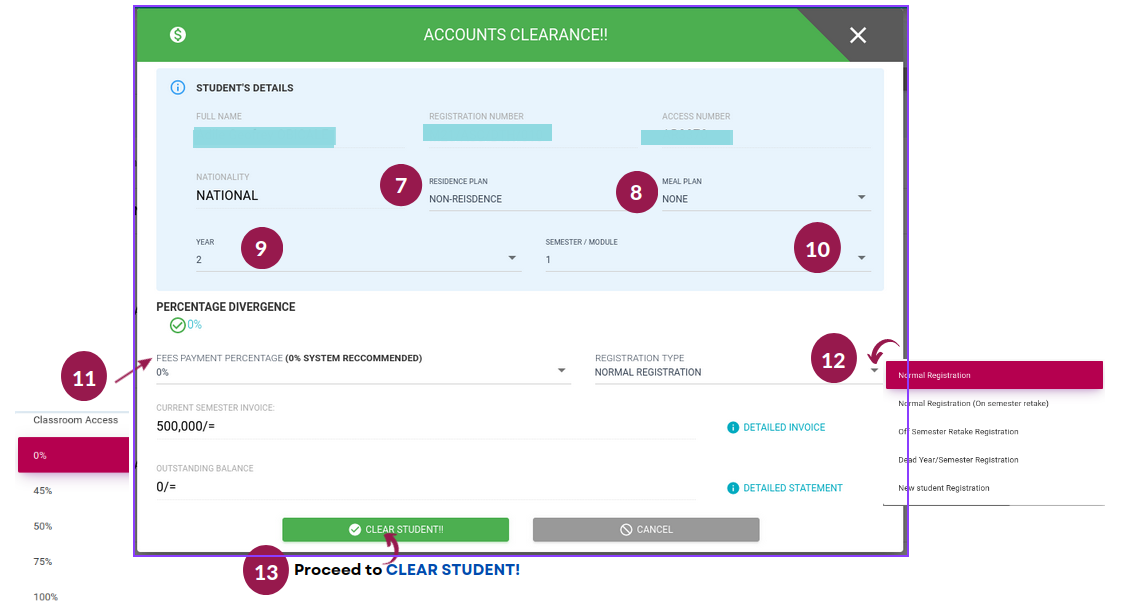Click the dollar icon in header
The height and width of the screenshot is (616, 1121).
pos(178,34)
